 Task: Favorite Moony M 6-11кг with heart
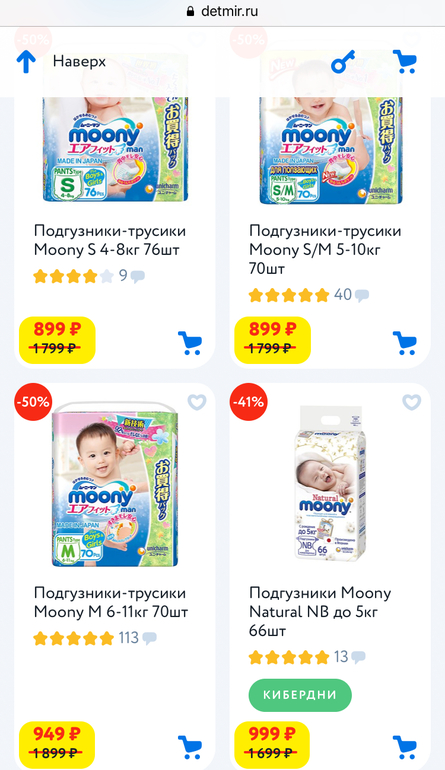tap(197, 402)
